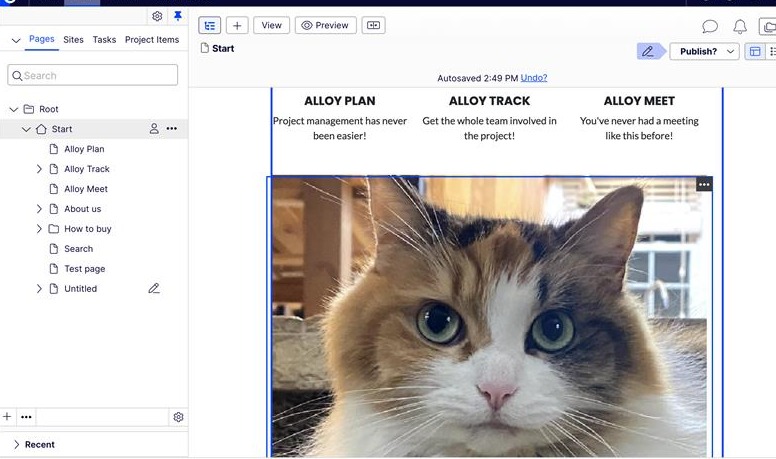Screen dimensions: 776x459
Task: Click the pencil icon beside Untitled page
Action: (154, 289)
